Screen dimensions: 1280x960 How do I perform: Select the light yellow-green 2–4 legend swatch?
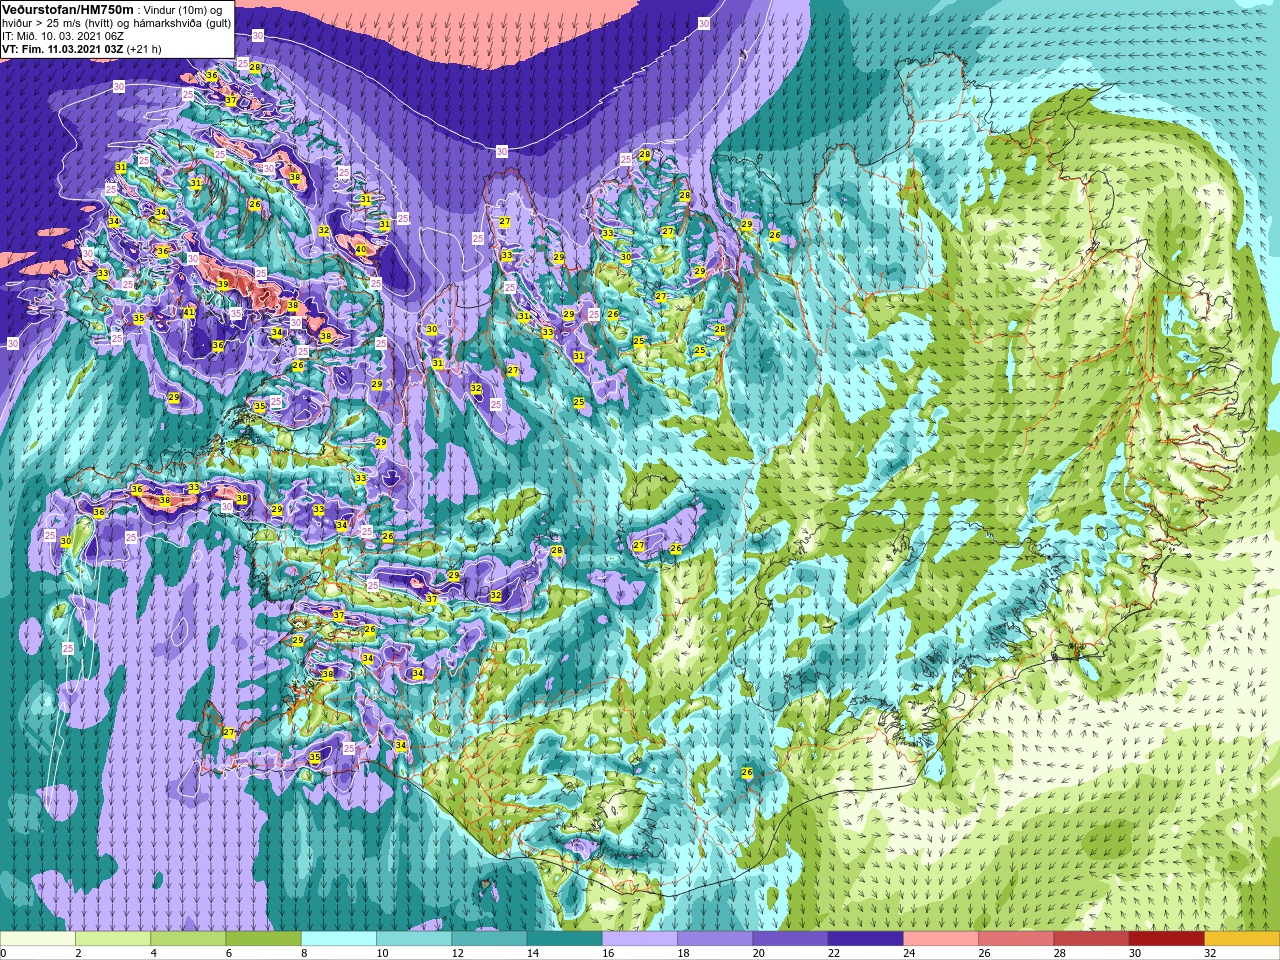[x=113, y=939]
